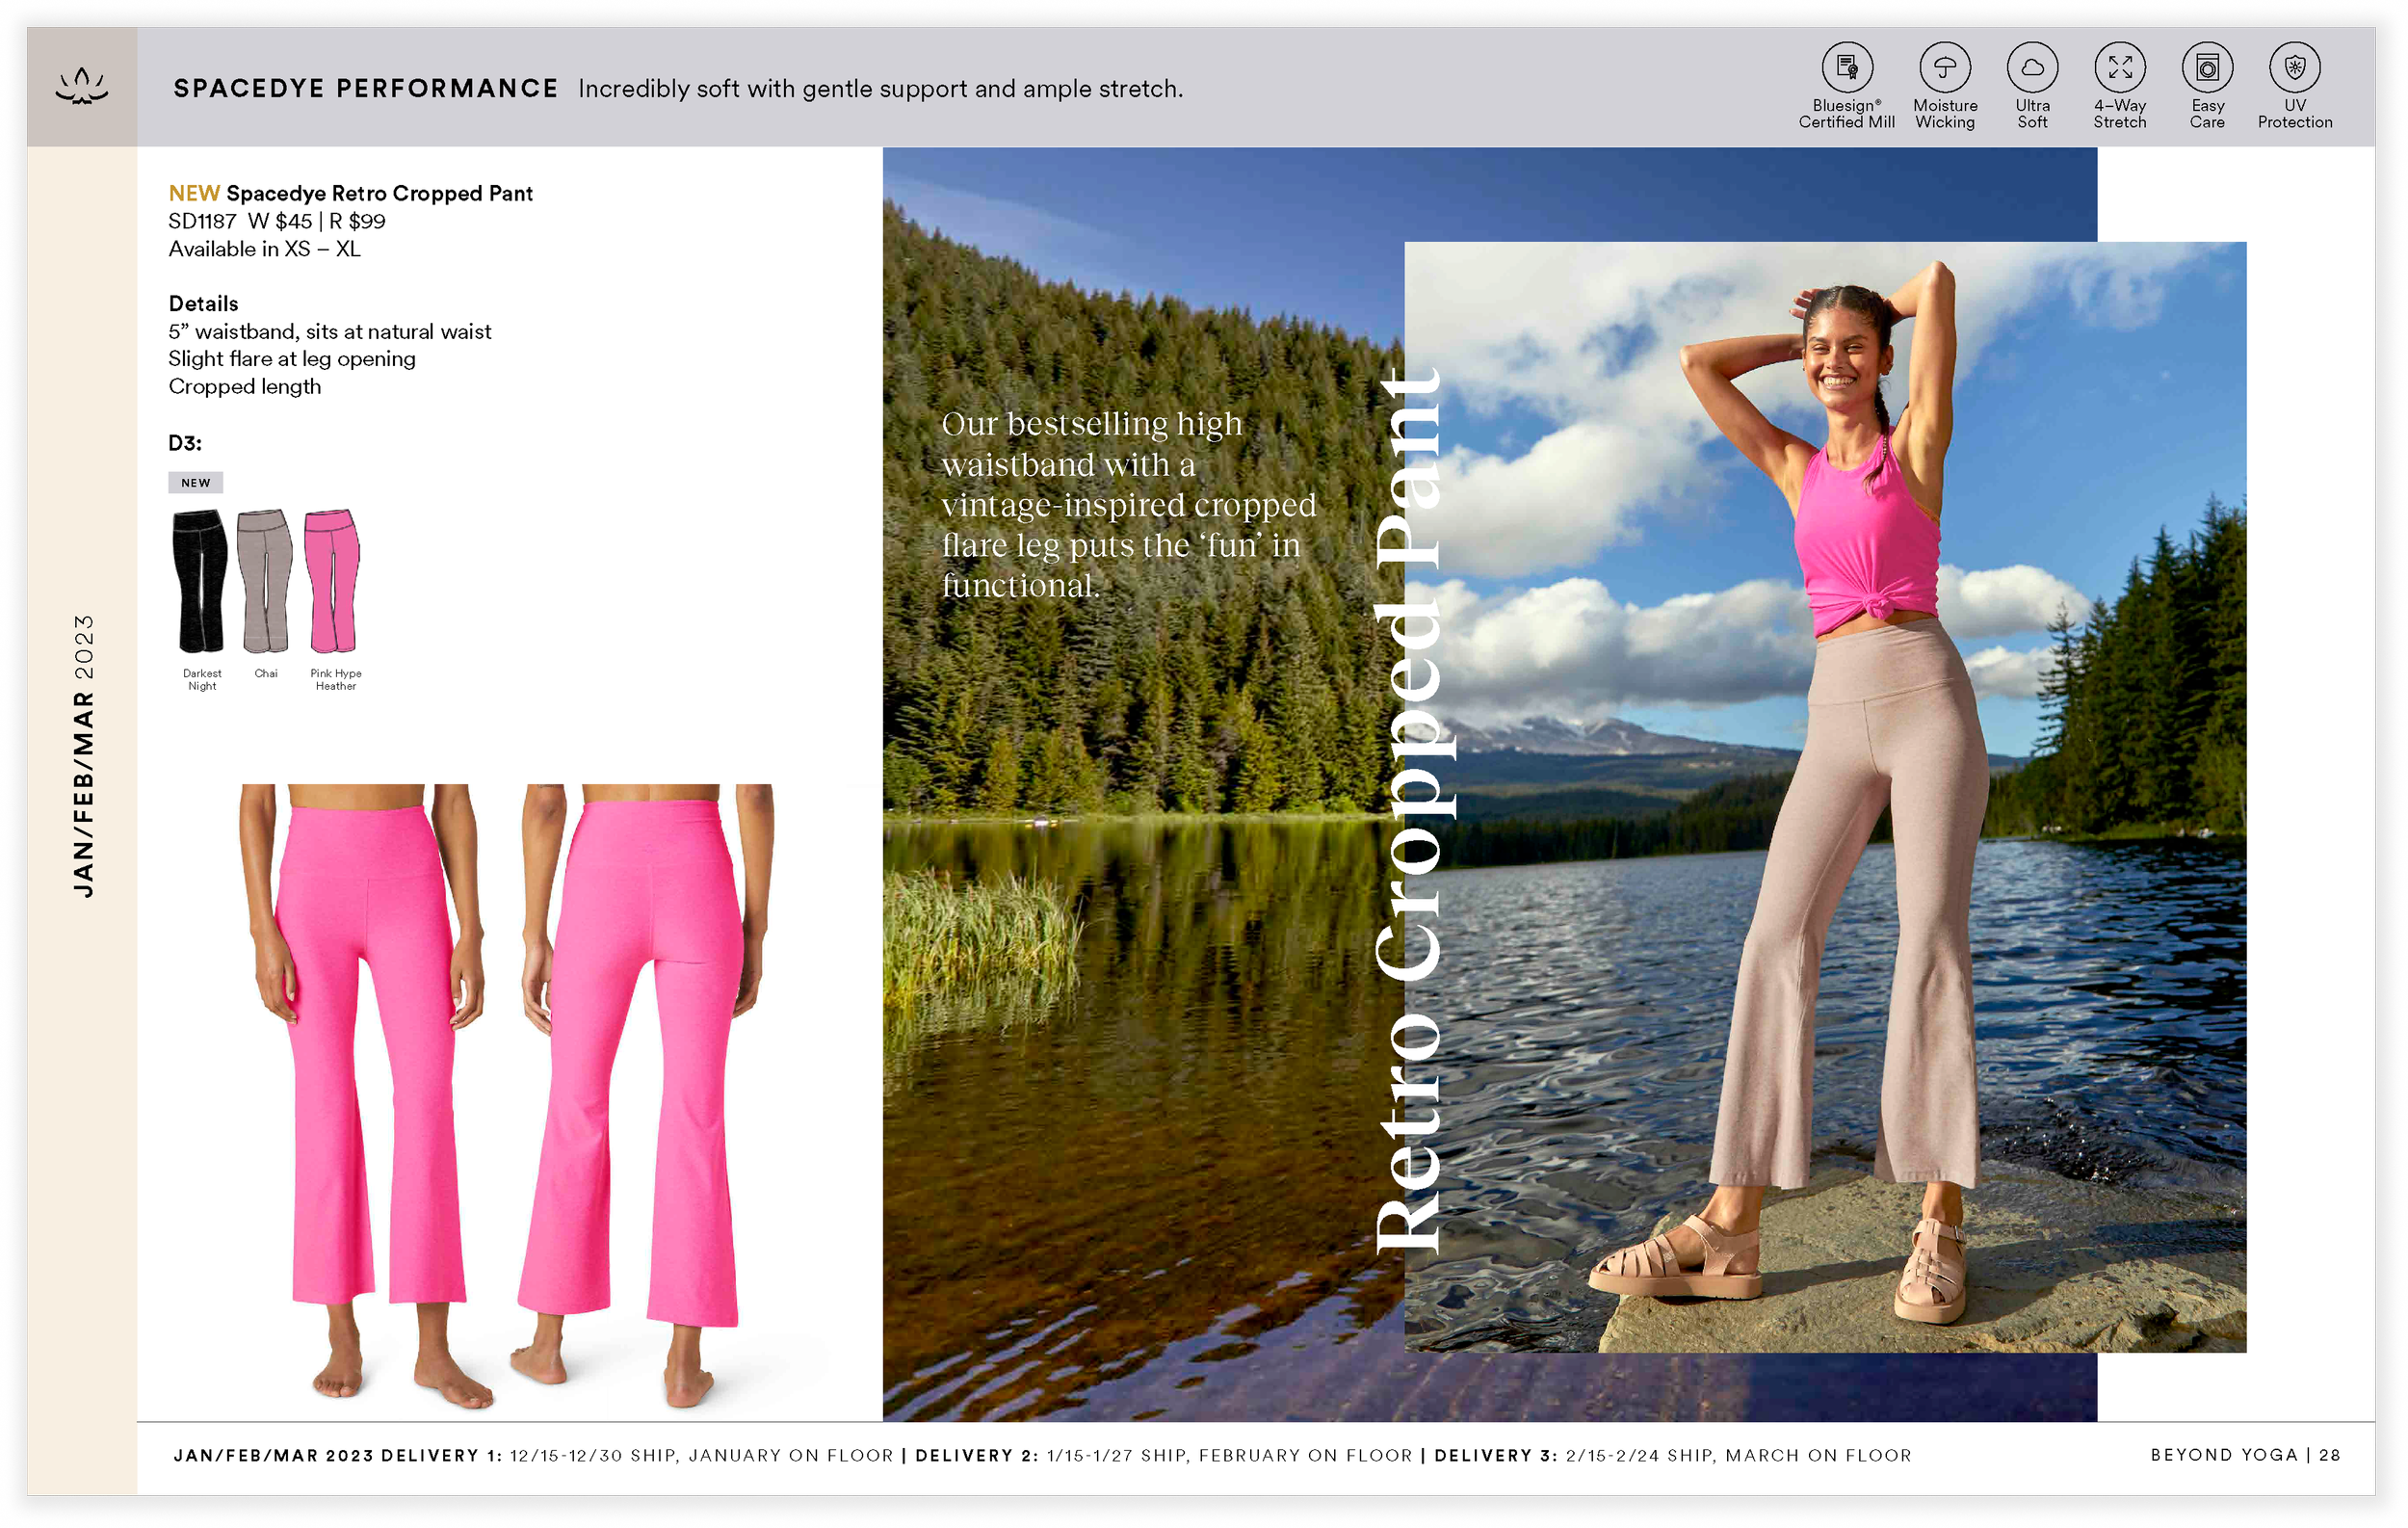Click the 'SPACEDYE PERFORMANCE' heading

366,88
